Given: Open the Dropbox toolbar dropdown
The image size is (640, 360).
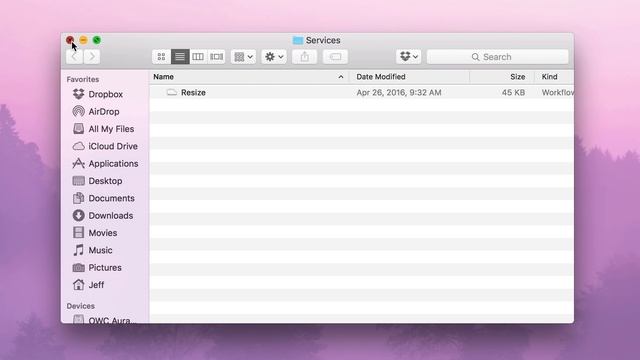Looking at the screenshot, I should [x=409, y=57].
